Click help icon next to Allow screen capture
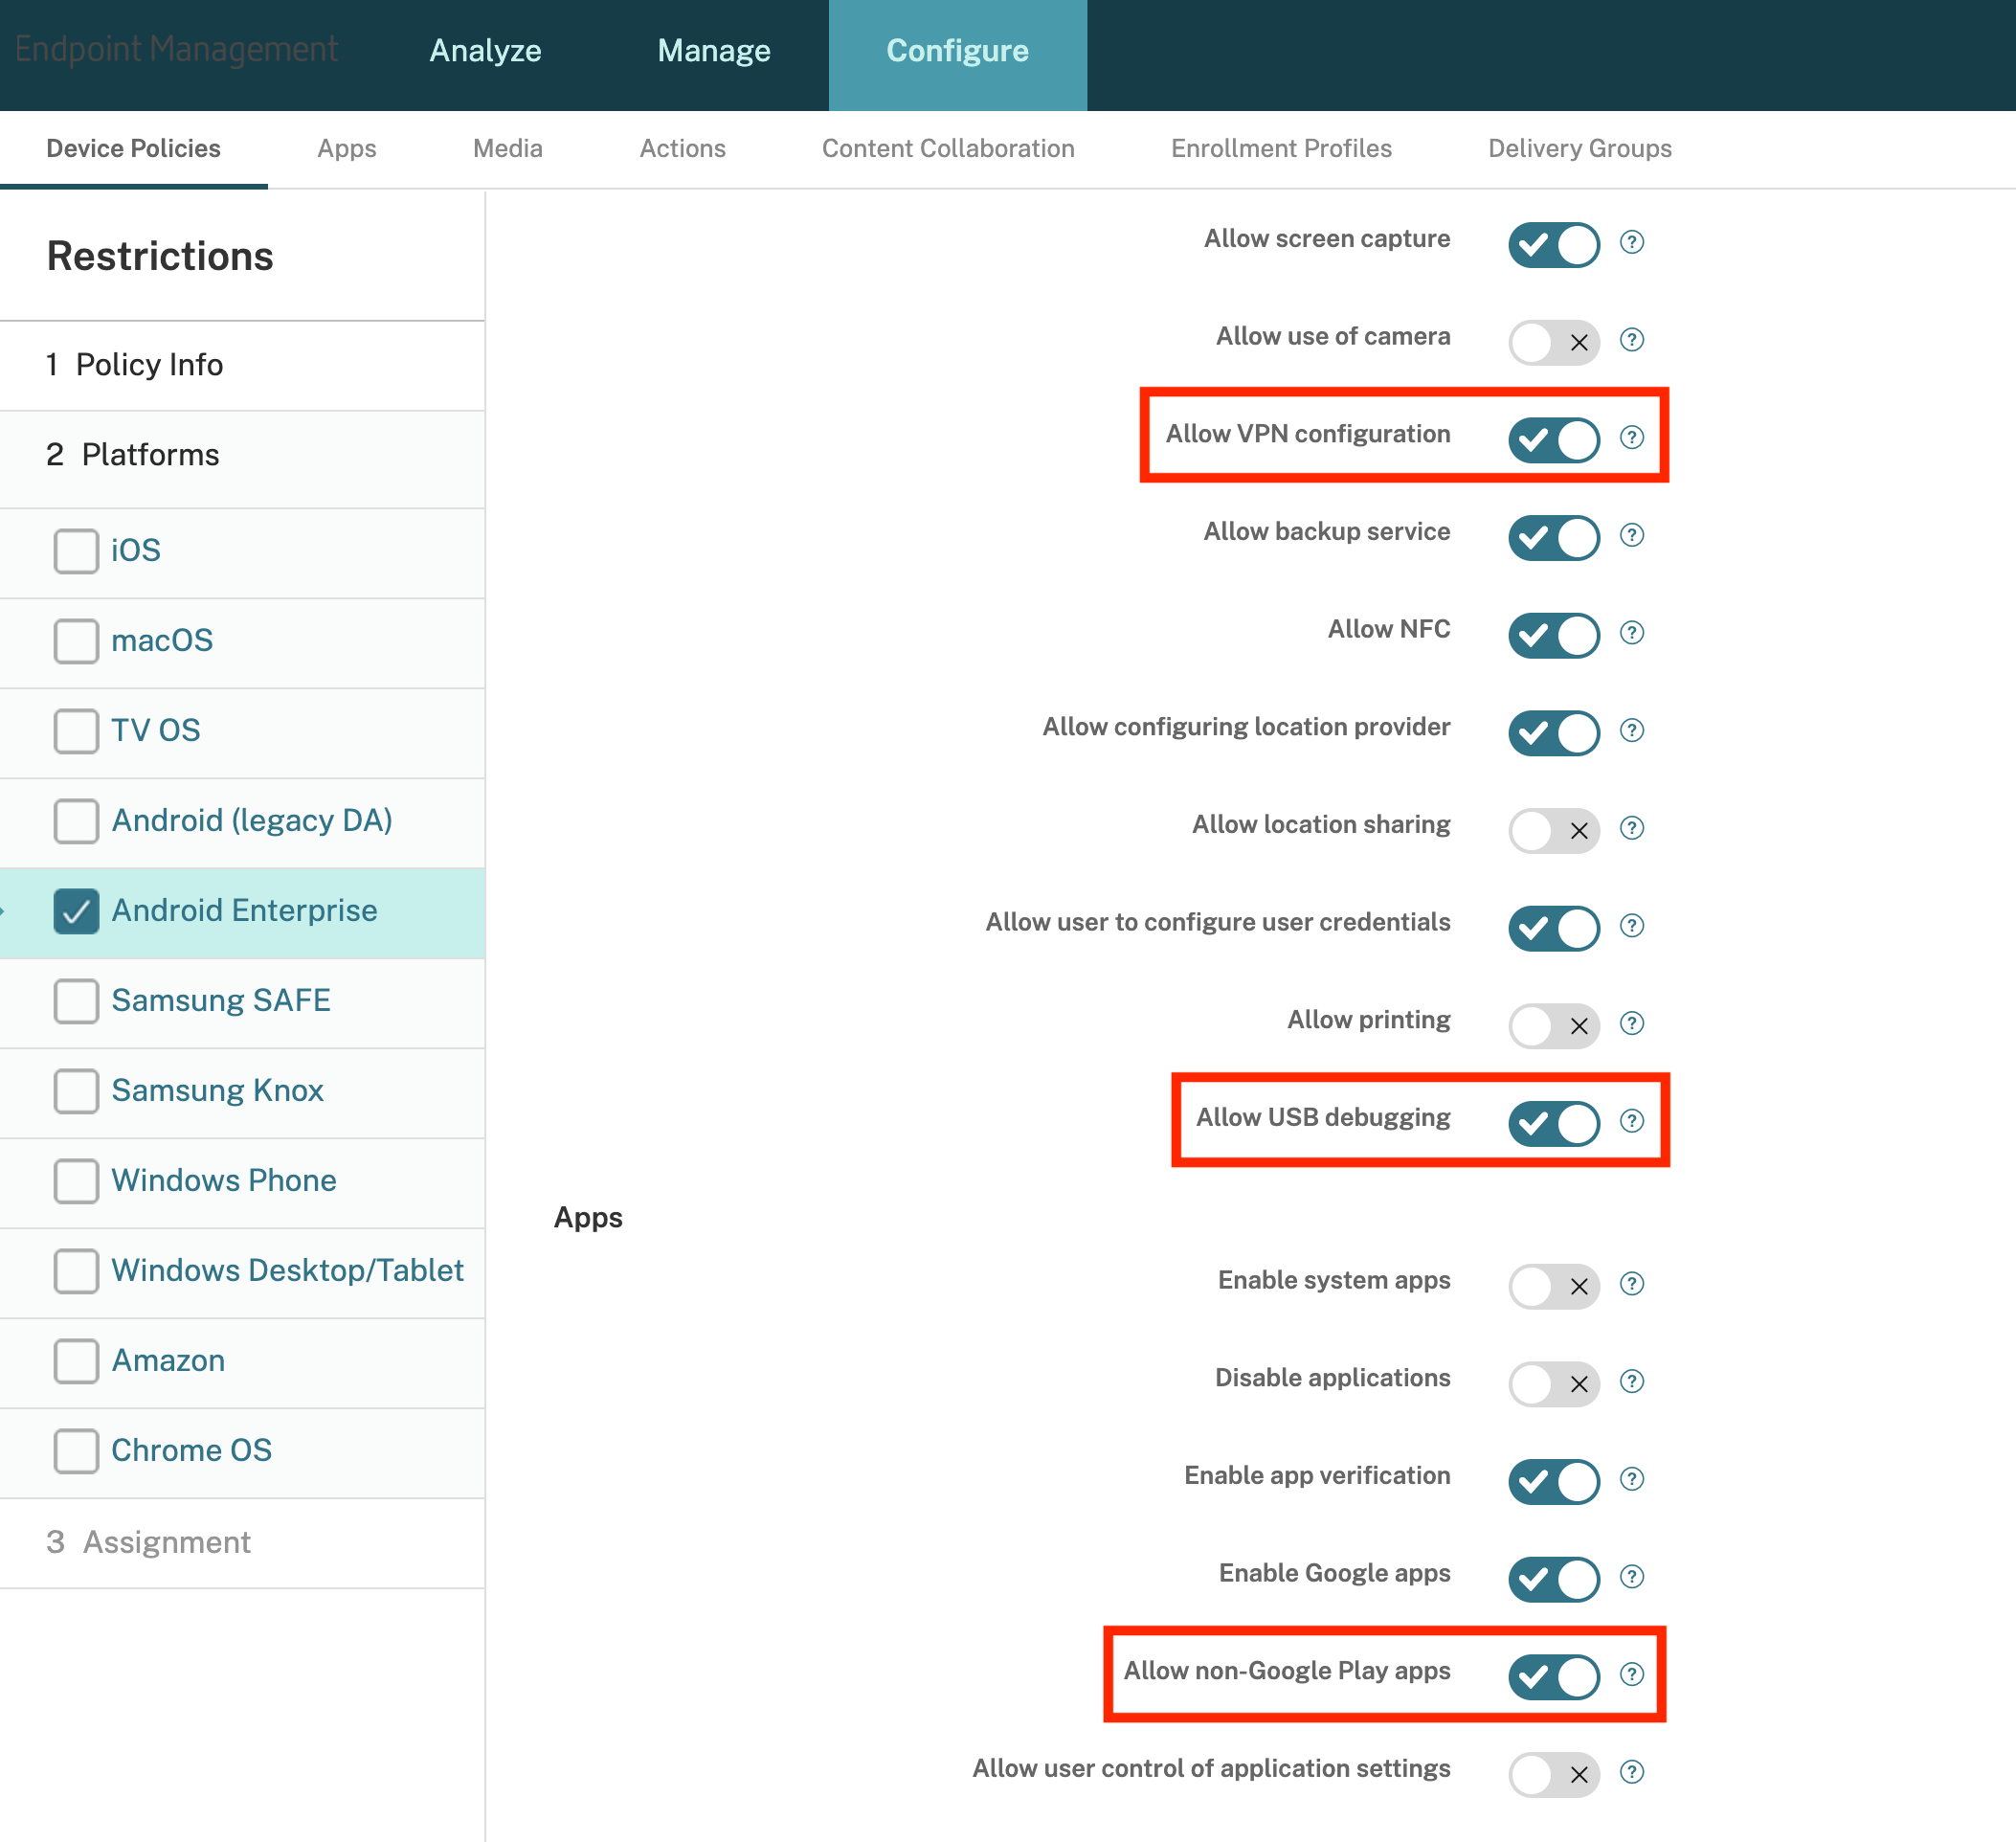 (1631, 242)
